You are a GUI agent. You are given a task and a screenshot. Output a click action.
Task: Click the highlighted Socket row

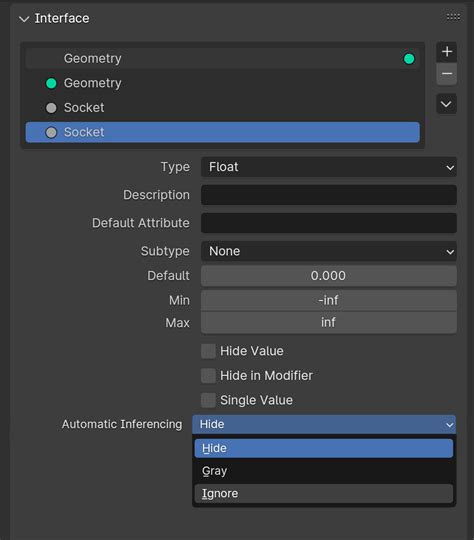(223, 132)
